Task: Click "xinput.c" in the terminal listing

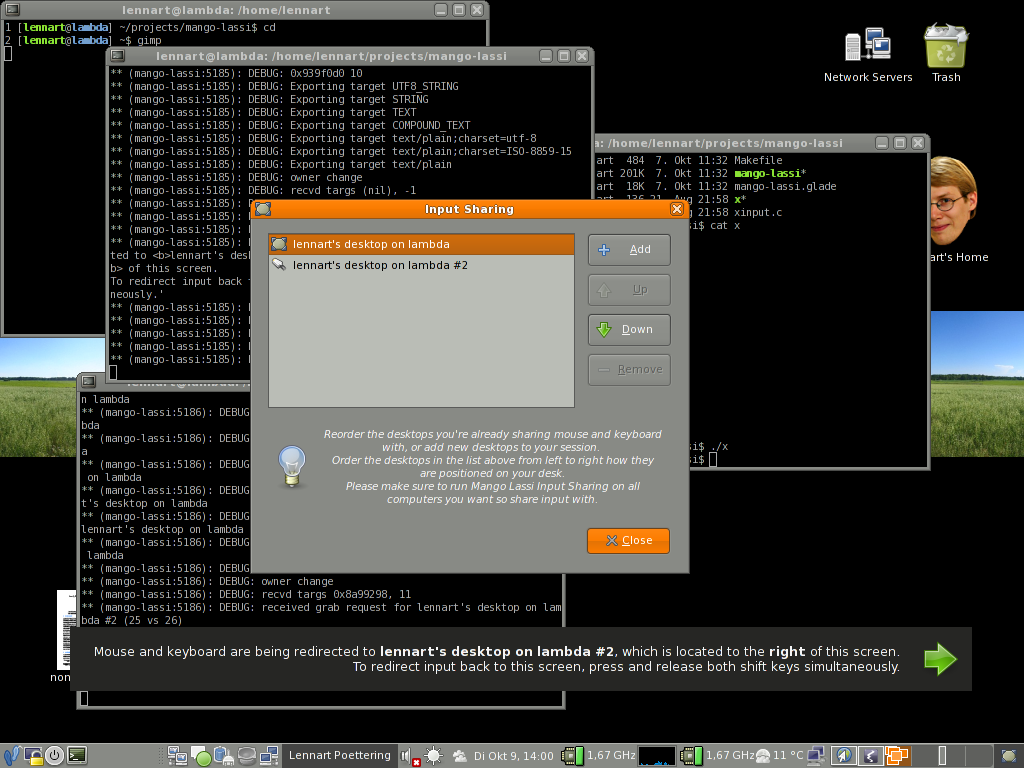Action: [x=758, y=213]
